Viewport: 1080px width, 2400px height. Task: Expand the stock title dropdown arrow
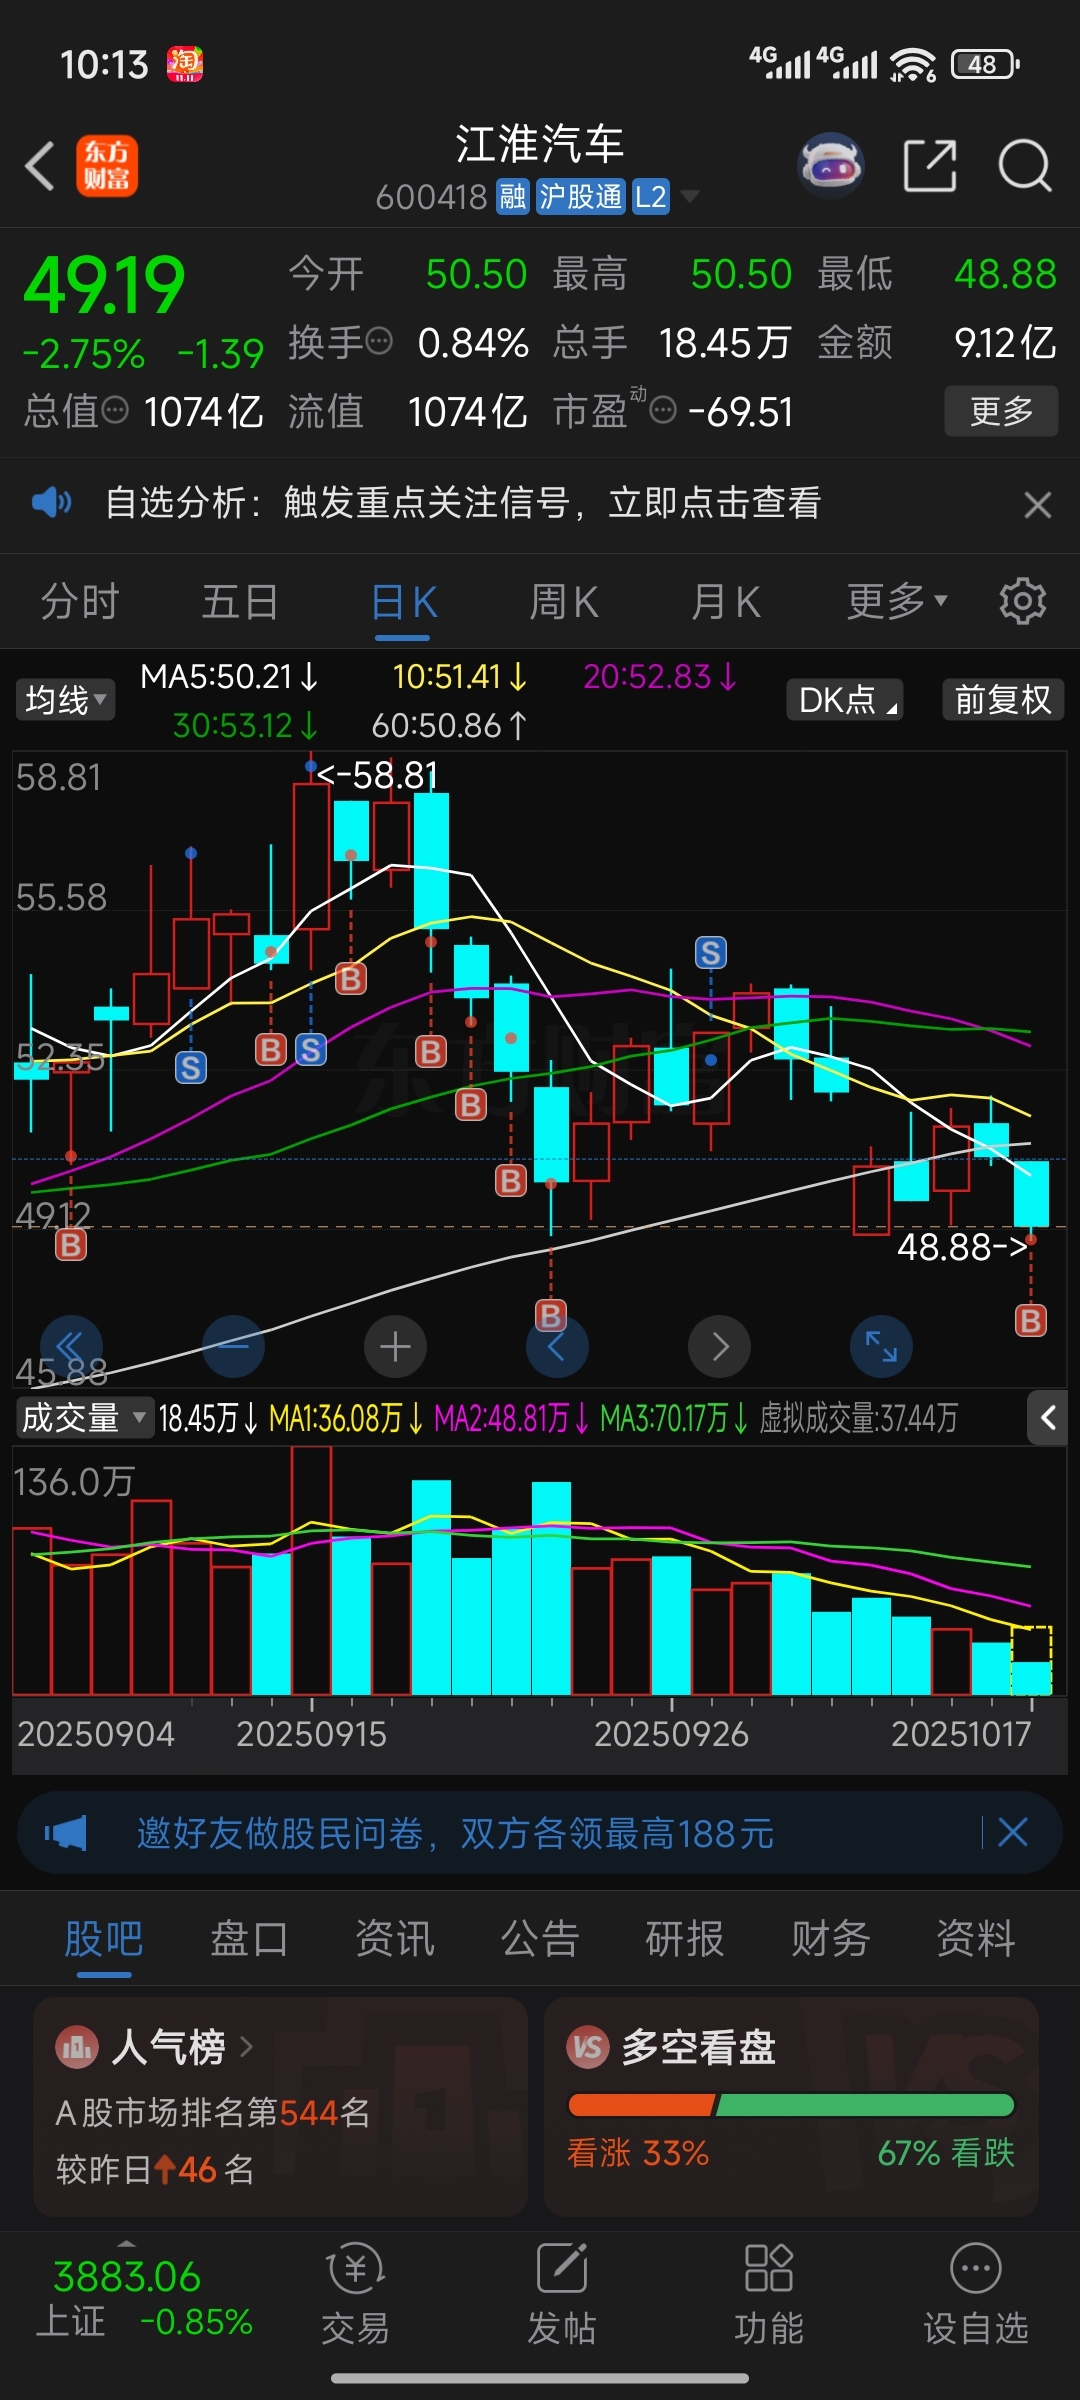click(x=689, y=196)
